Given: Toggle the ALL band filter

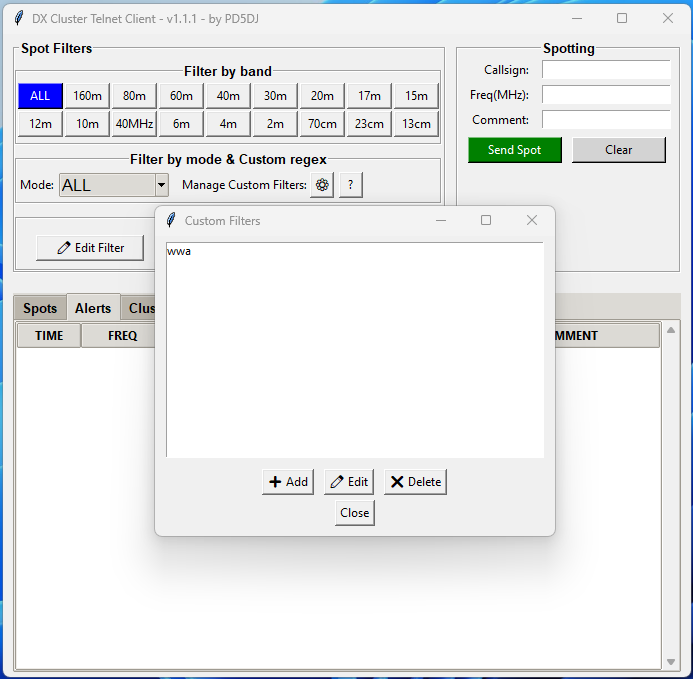Looking at the screenshot, I should click(40, 96).
